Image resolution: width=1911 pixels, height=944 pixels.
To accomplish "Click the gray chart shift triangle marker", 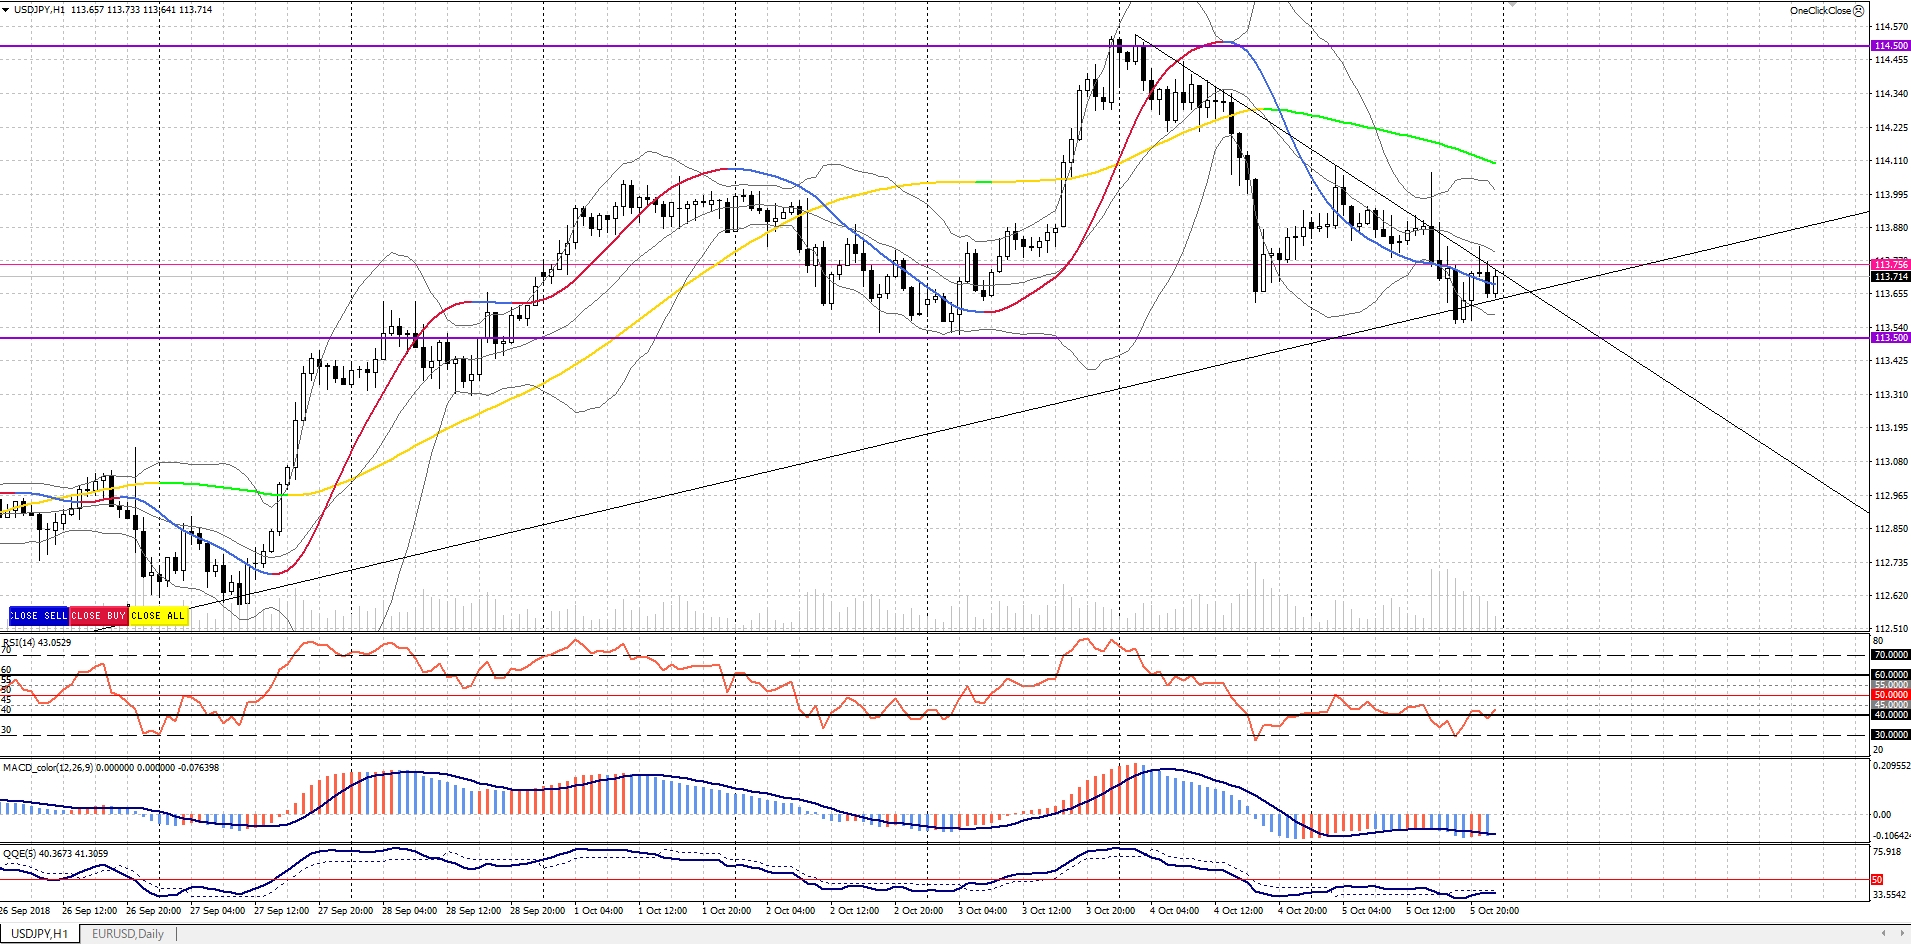I will (x=1512, y=4).
